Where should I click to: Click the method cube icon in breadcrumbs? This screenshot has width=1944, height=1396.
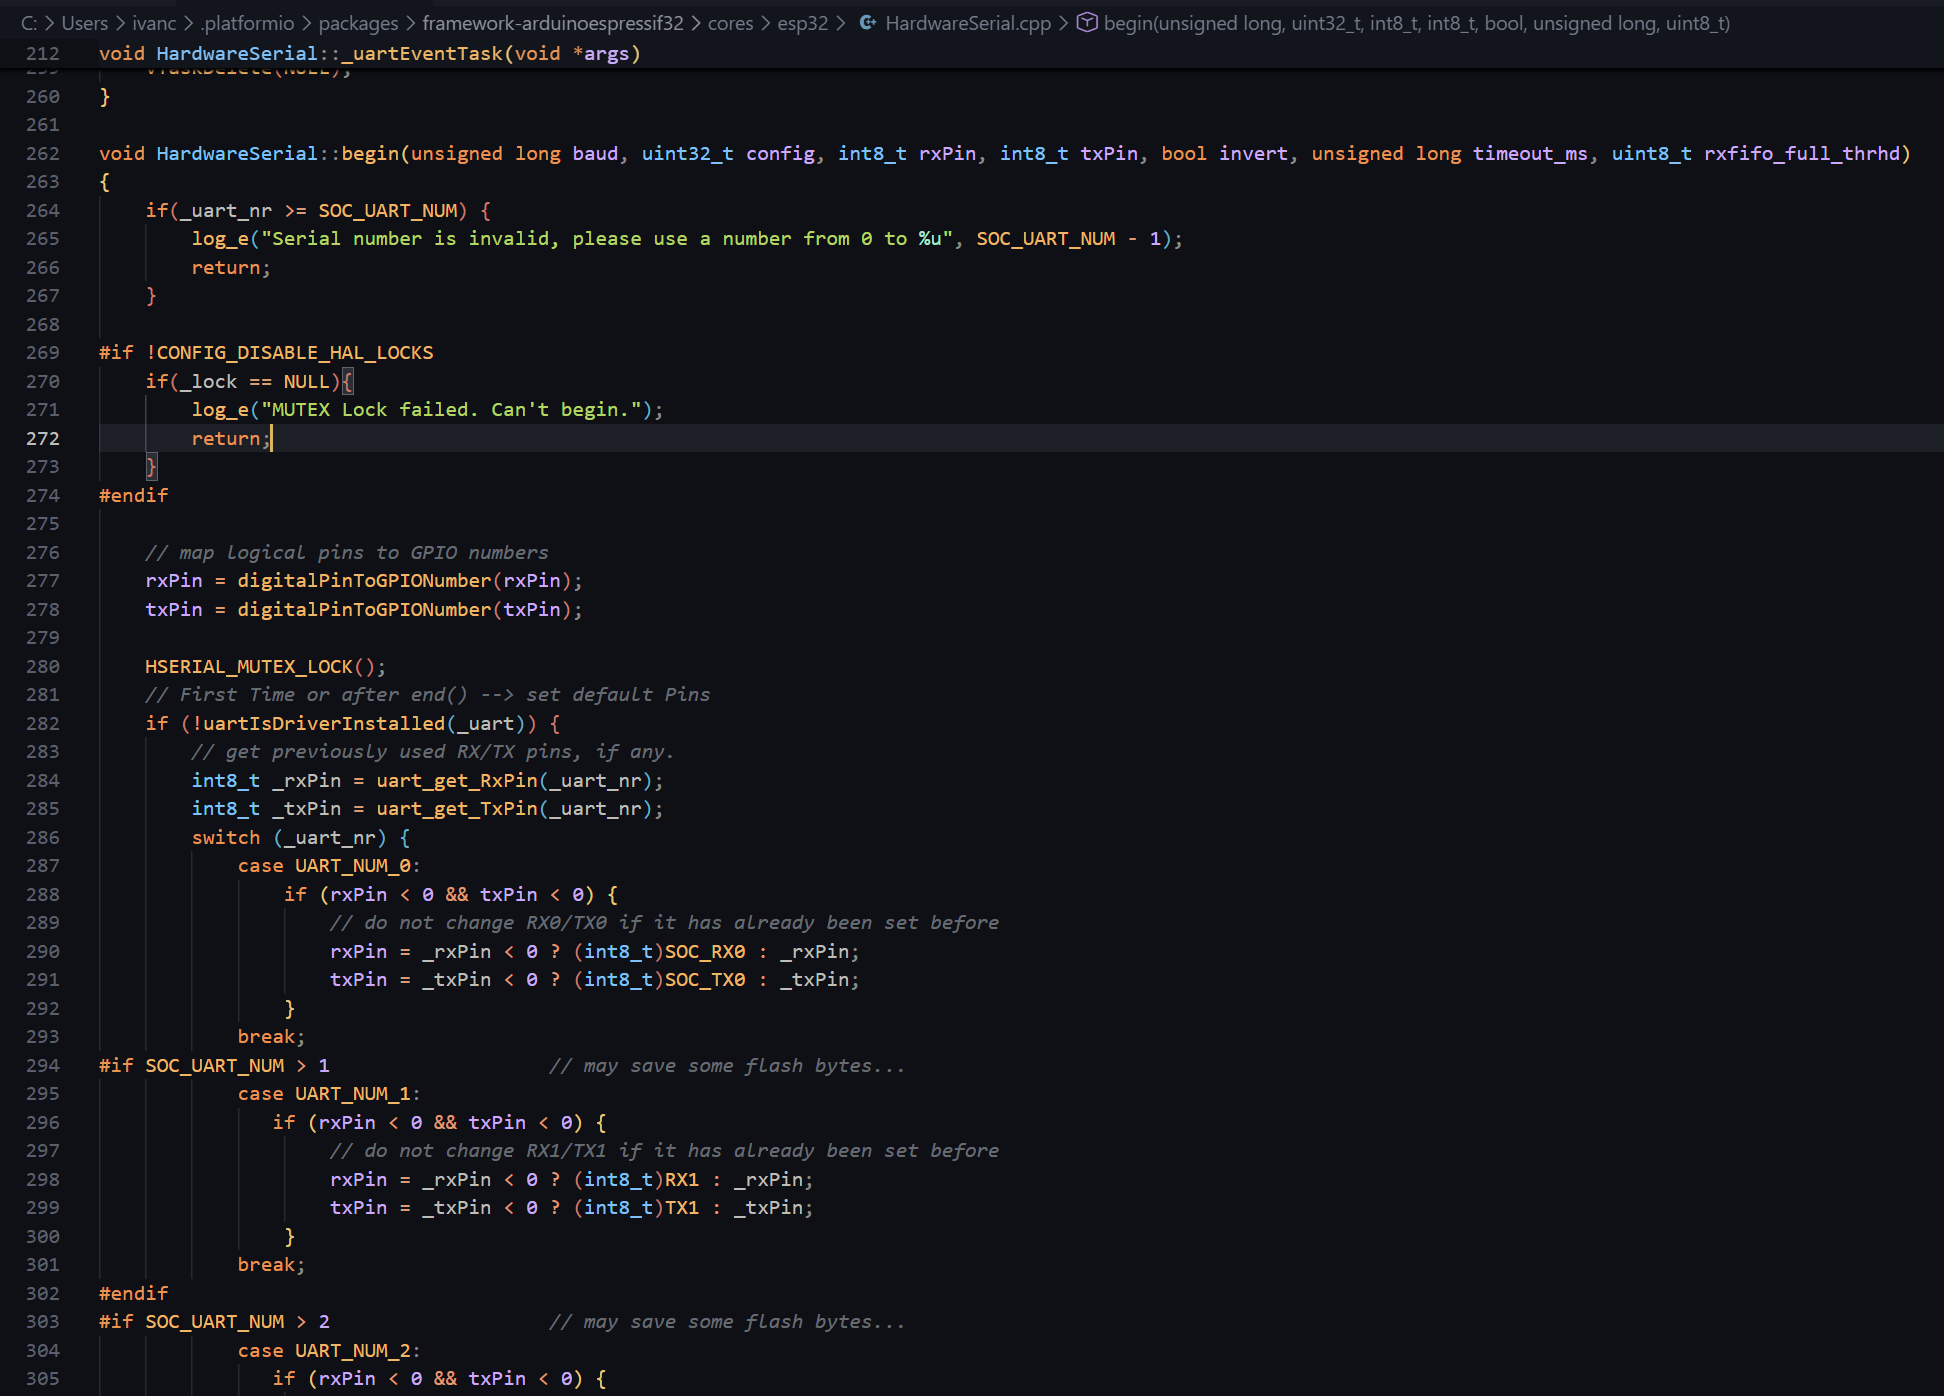tap(1087, 23)
